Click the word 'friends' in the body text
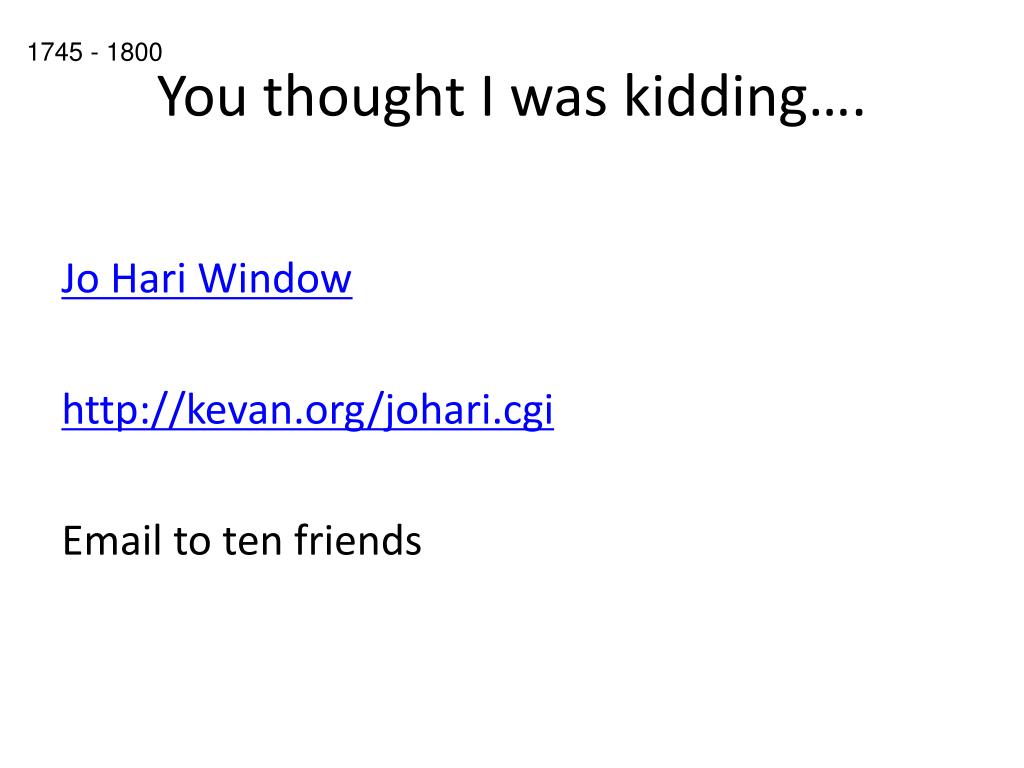The image size is (1024, 768). (358, 541)
